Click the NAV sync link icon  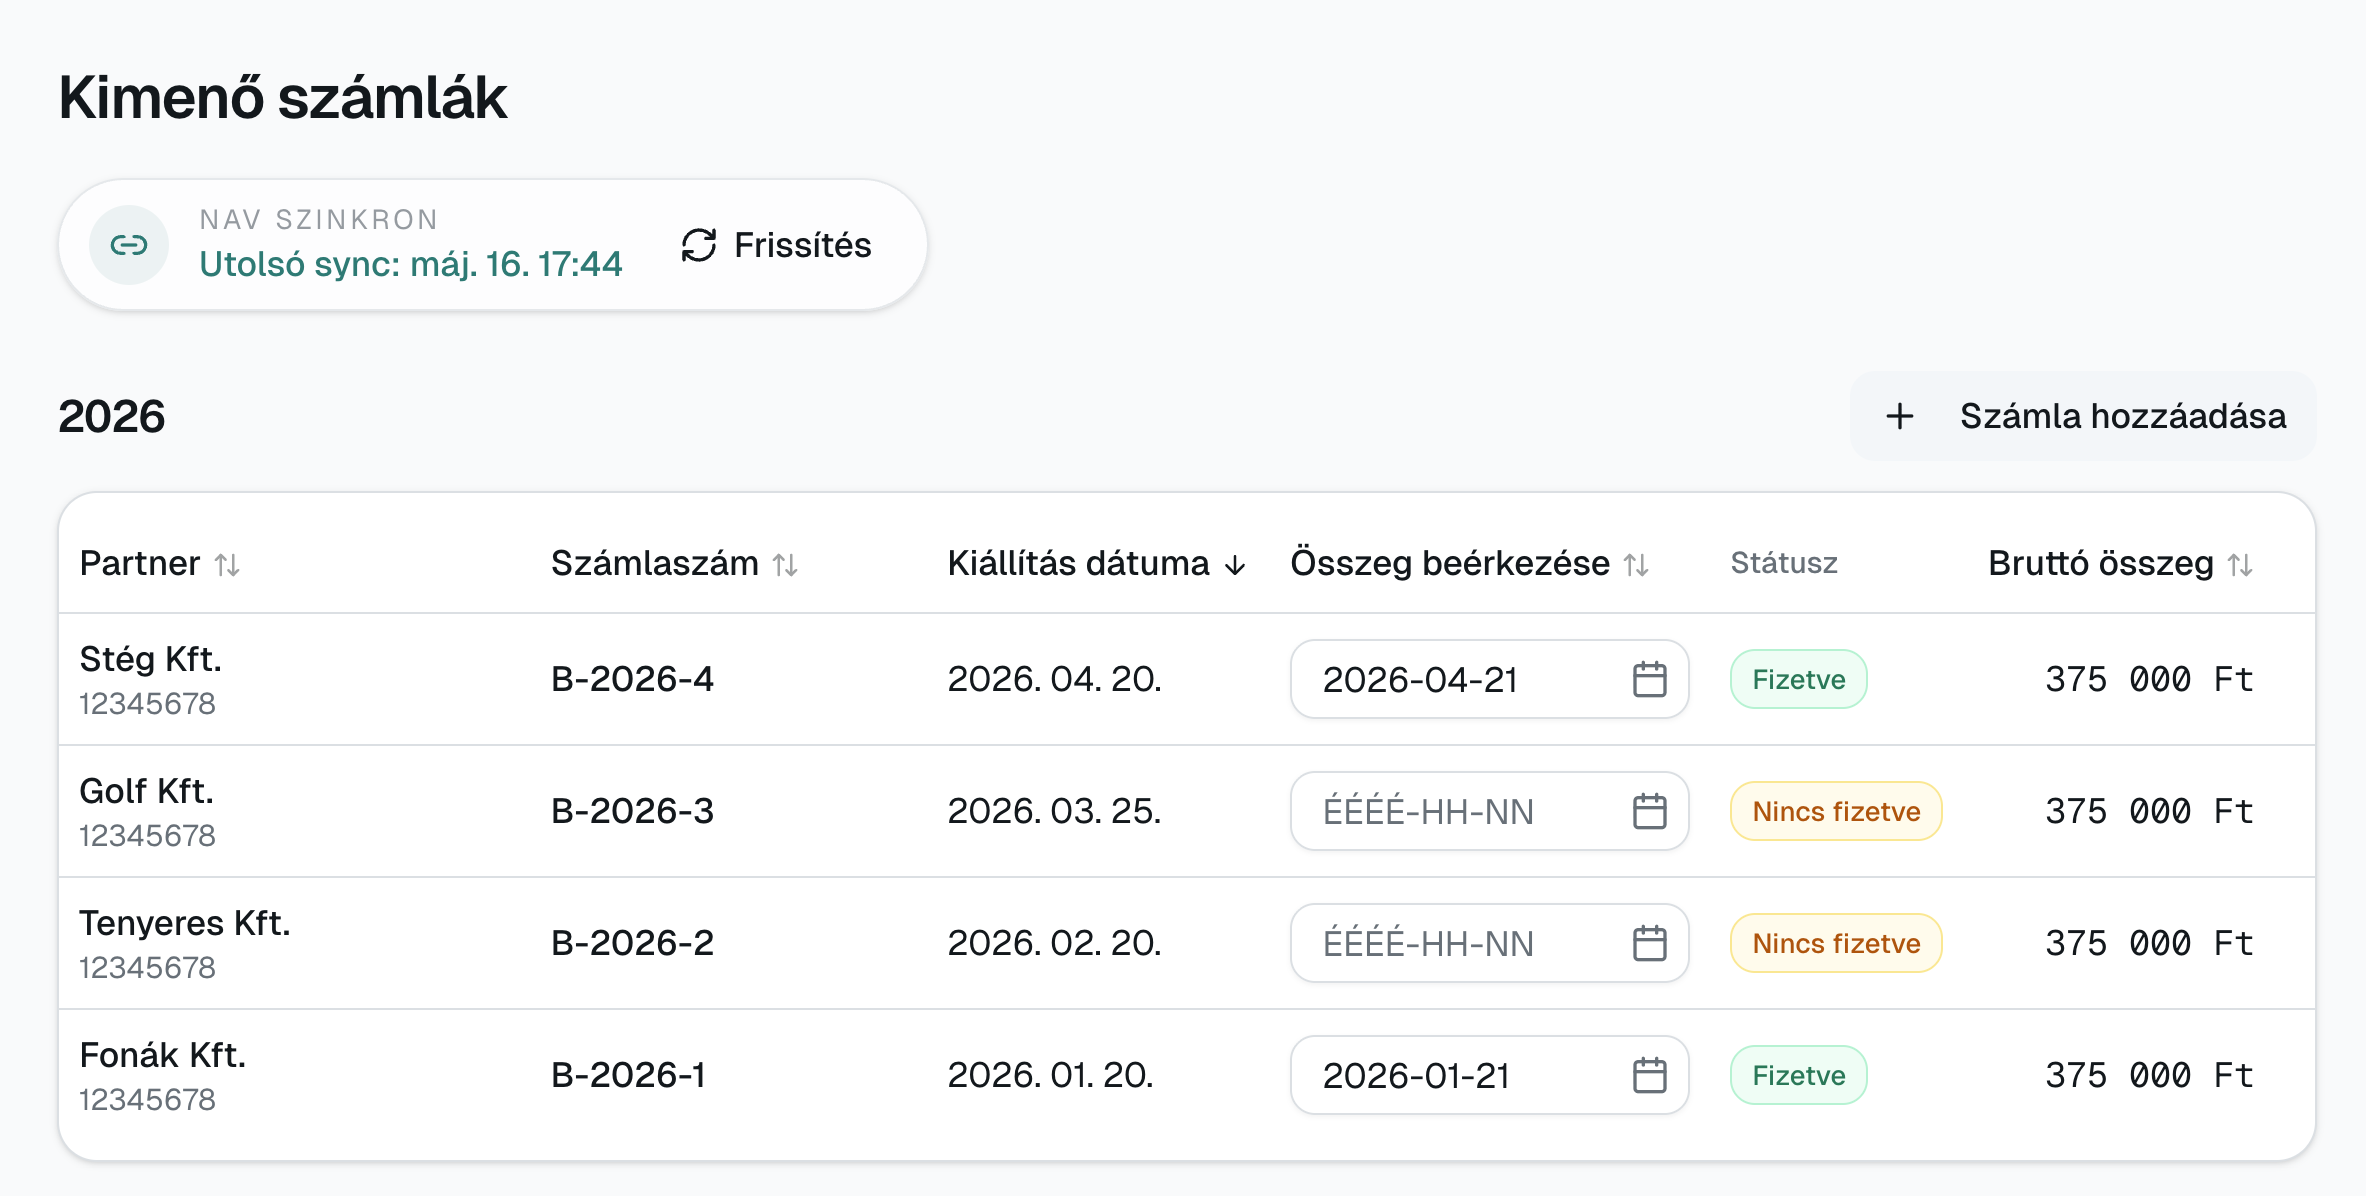click(x=129, y=245)
